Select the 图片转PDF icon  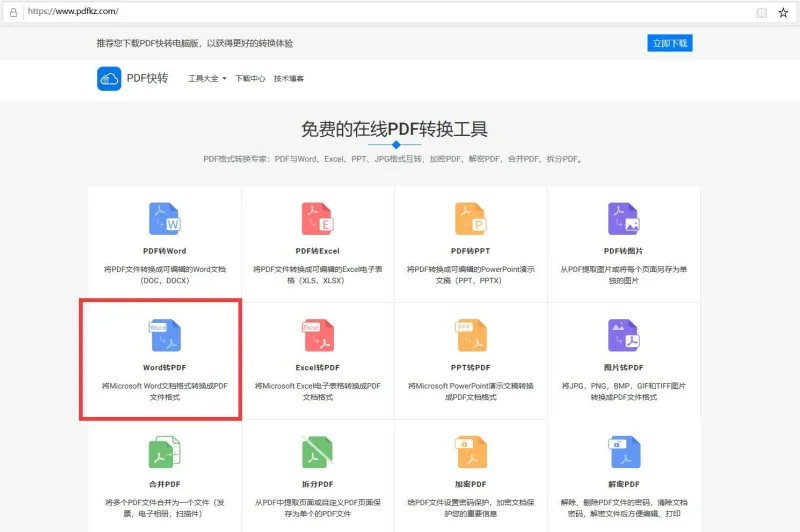[x=623, y=335]
